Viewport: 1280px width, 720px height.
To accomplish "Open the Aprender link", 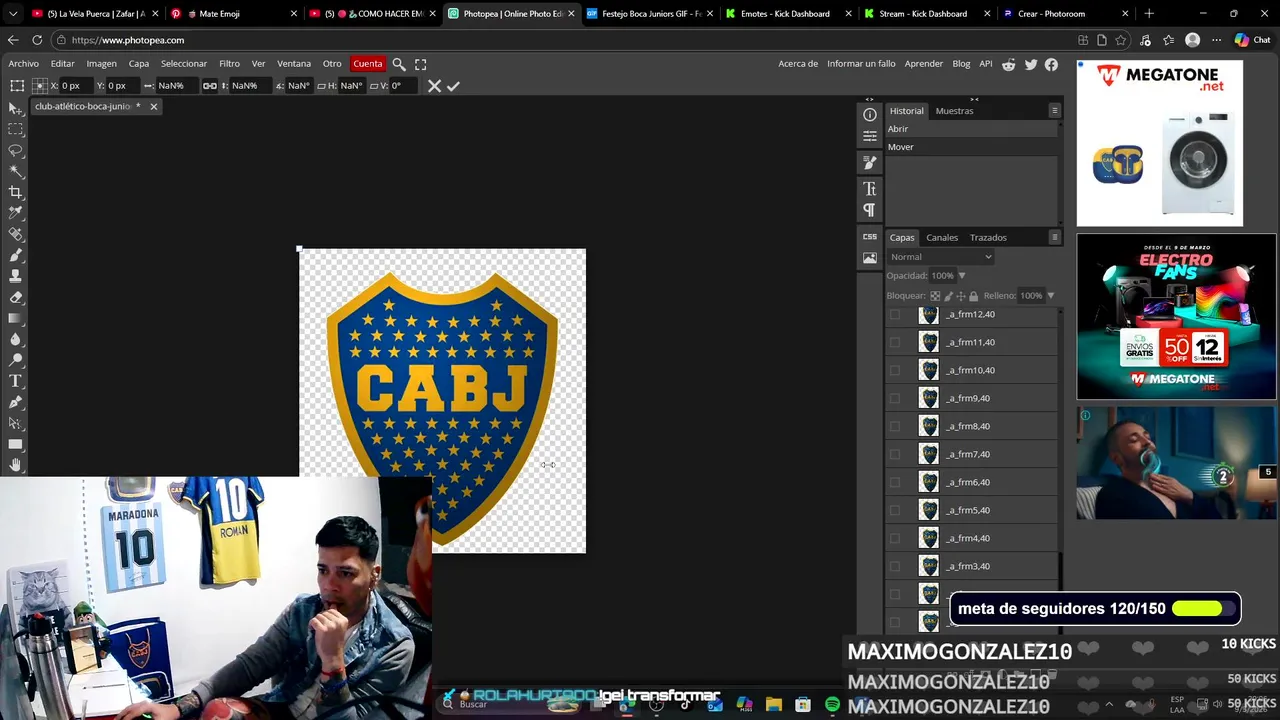I will pos(924,64).
